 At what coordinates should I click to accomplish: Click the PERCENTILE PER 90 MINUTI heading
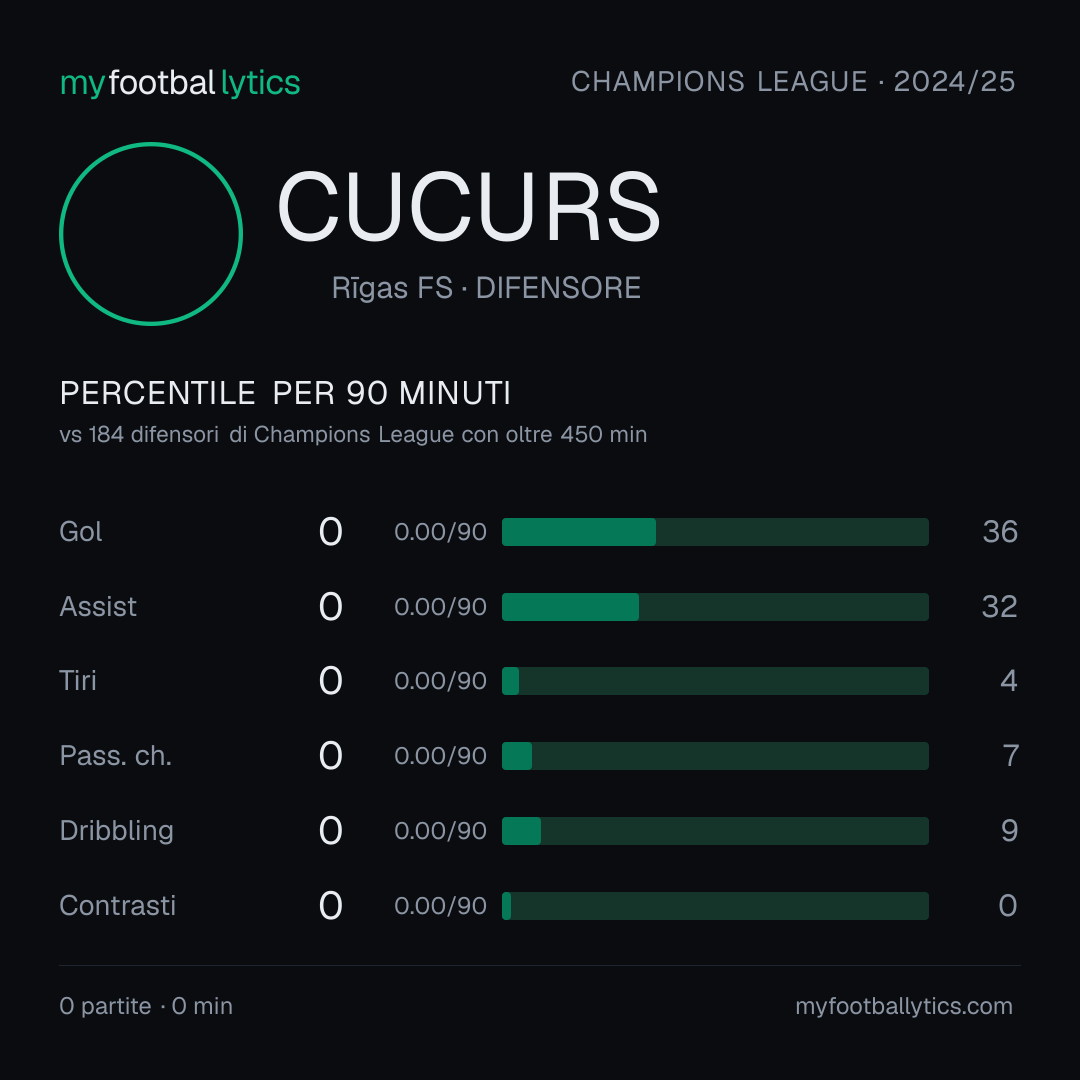(285, 393)
